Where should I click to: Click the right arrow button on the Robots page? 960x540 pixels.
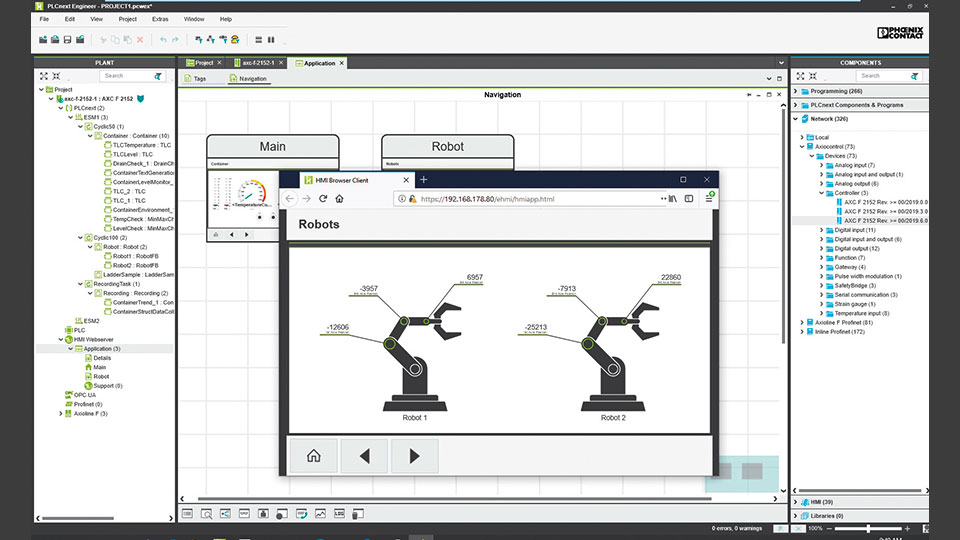414,456
